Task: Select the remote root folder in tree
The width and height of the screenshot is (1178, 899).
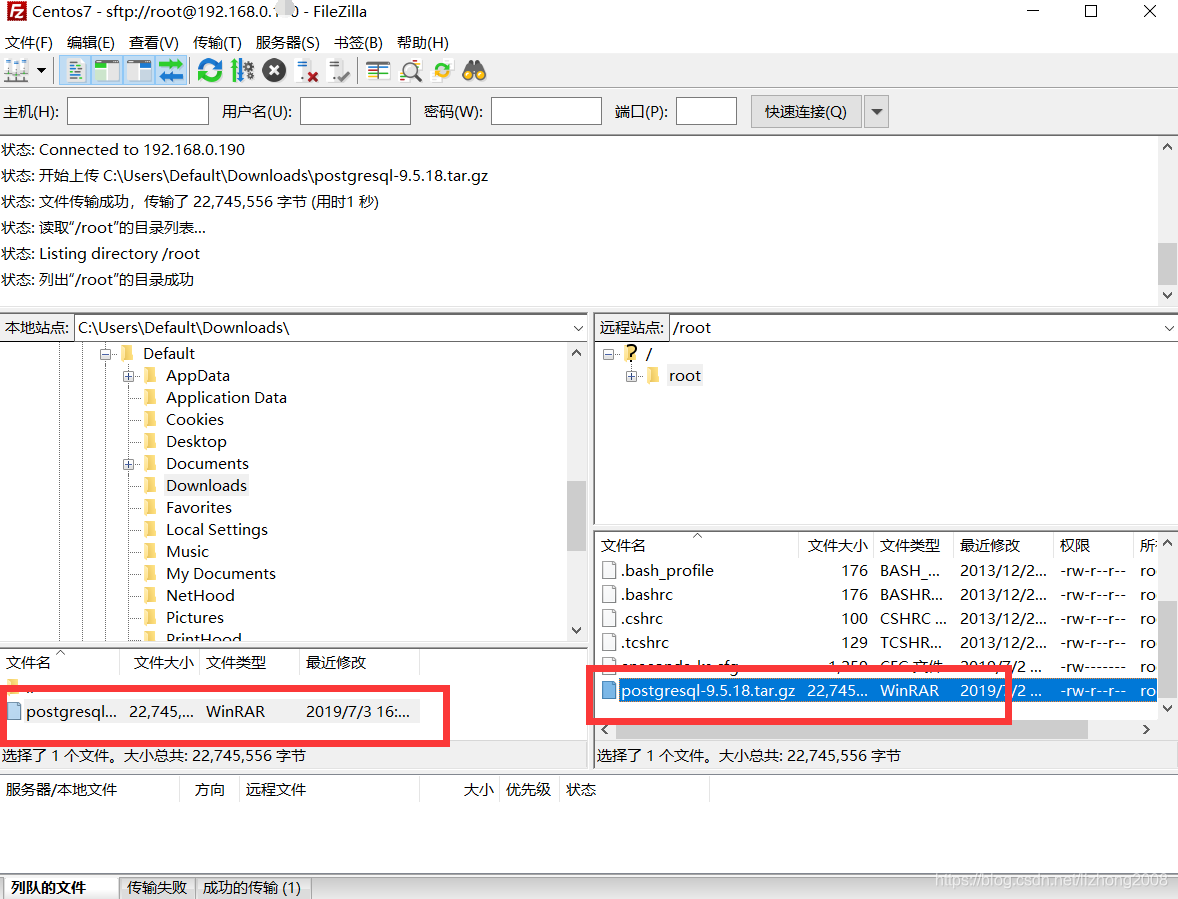Action: pos(684,376)
